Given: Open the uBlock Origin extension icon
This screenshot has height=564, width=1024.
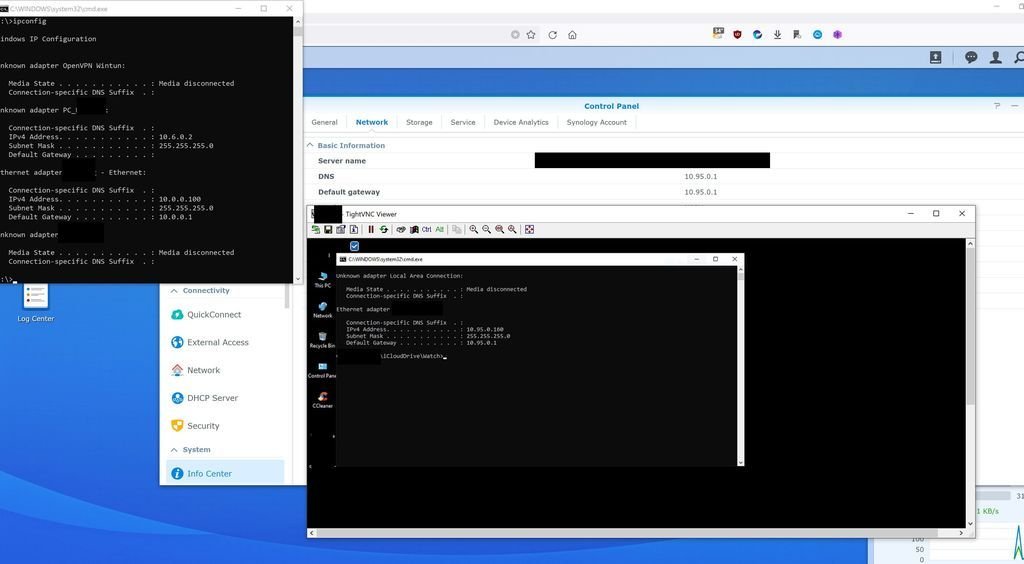Looking at the screenshot, I should click(x=737, y=34).
